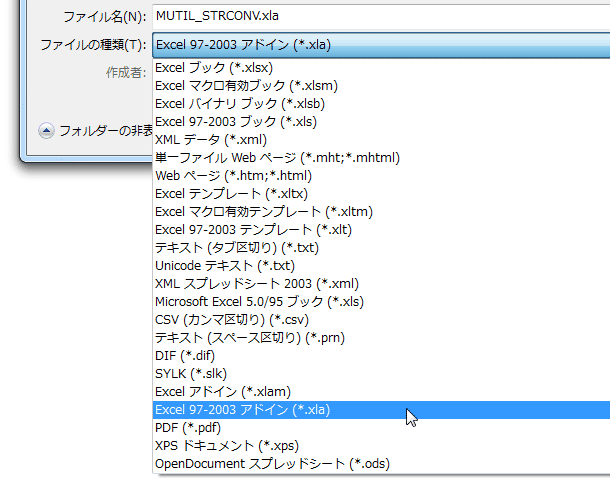This screenshot has width=610, height=484.
Task: Select Excel 97-2003 テンプレート (*.xlt)
Action: tap(381, 230)
